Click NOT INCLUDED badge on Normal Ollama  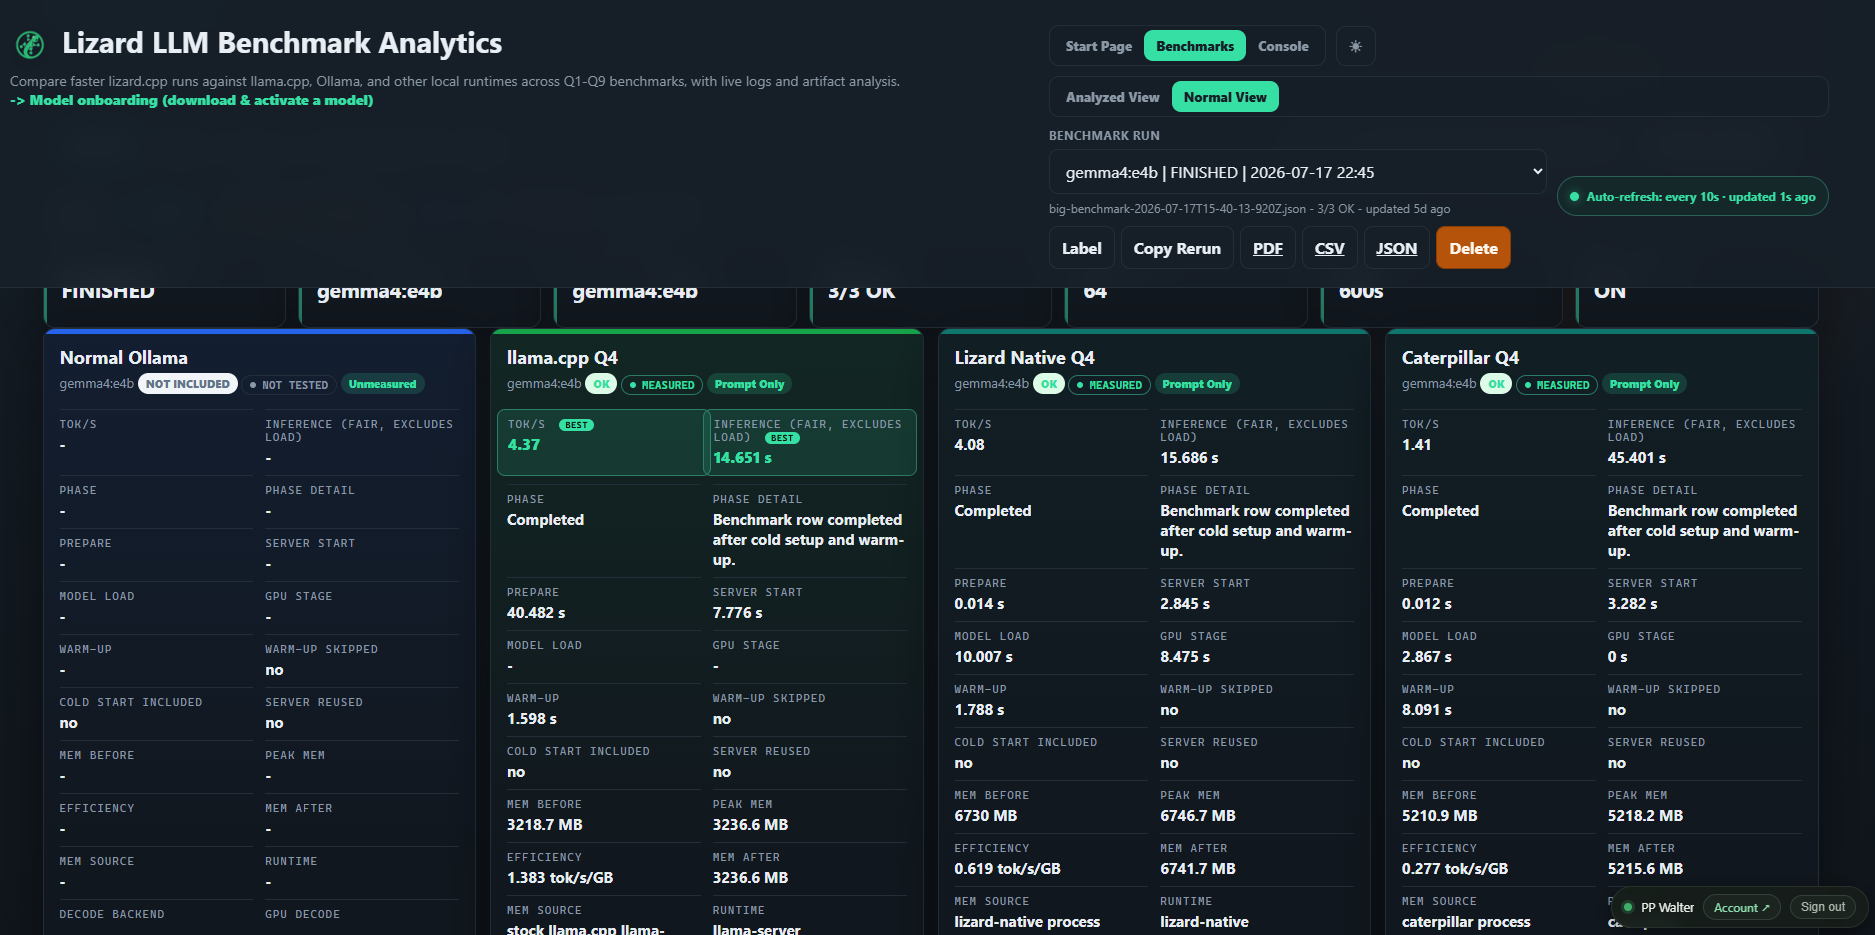tap(187, 384)
